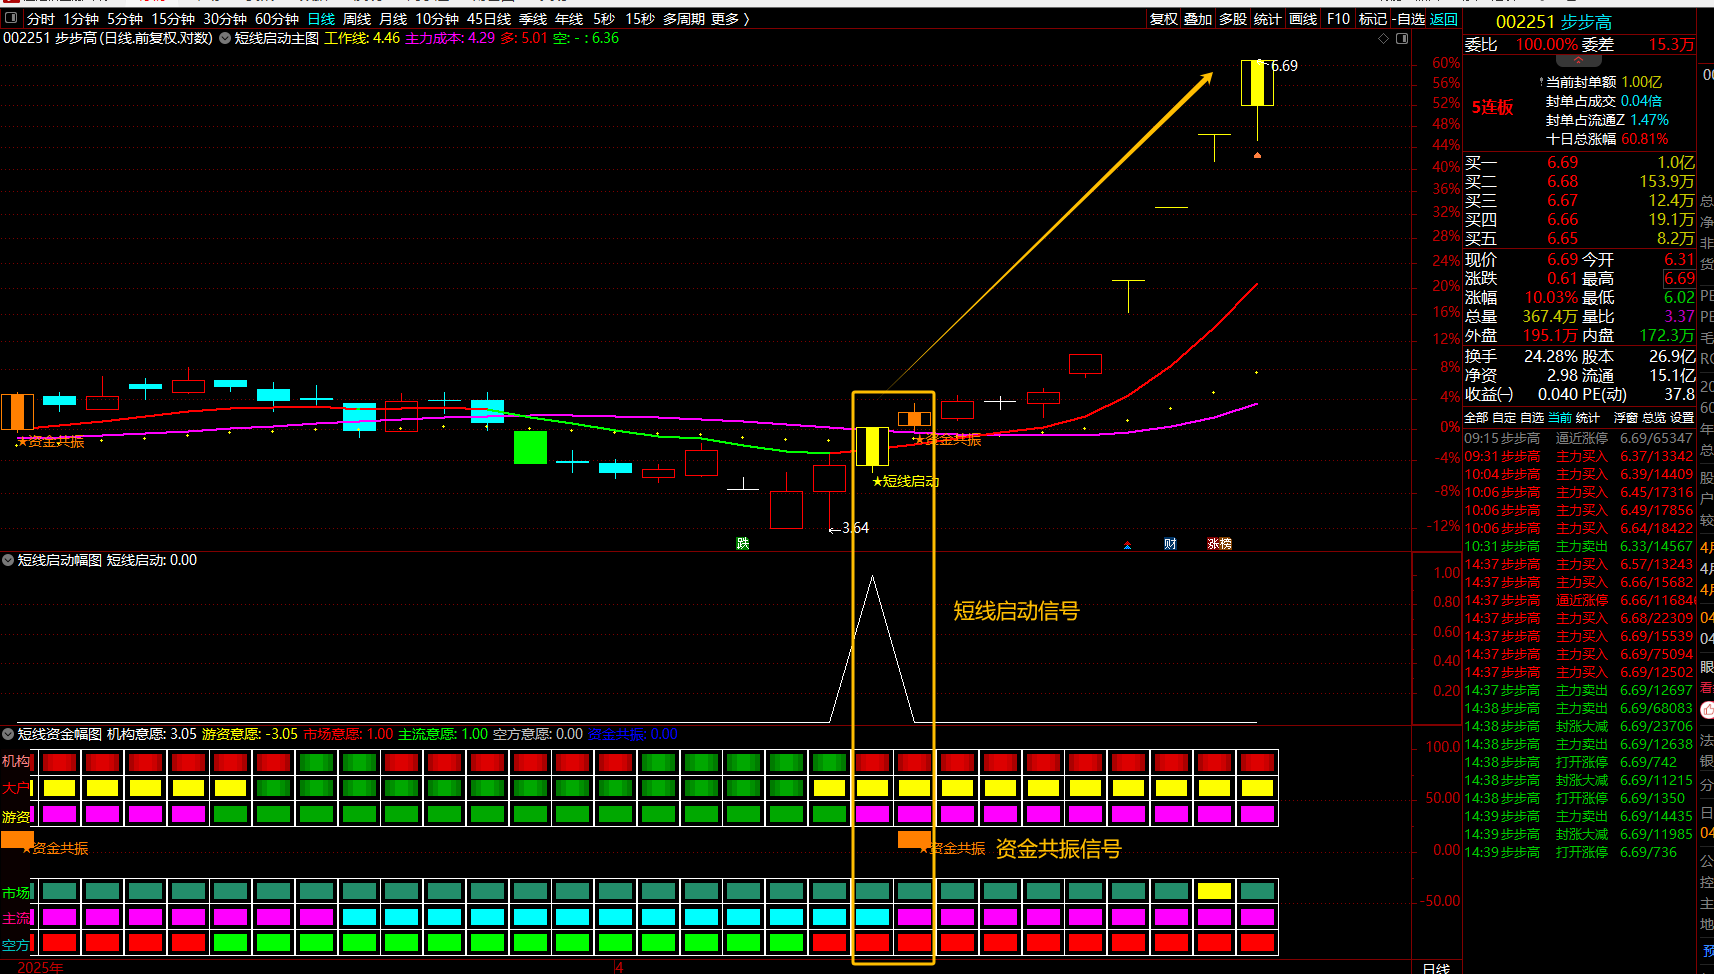
Task: Click the 3.64 low price label
Action: pos(855,528)
